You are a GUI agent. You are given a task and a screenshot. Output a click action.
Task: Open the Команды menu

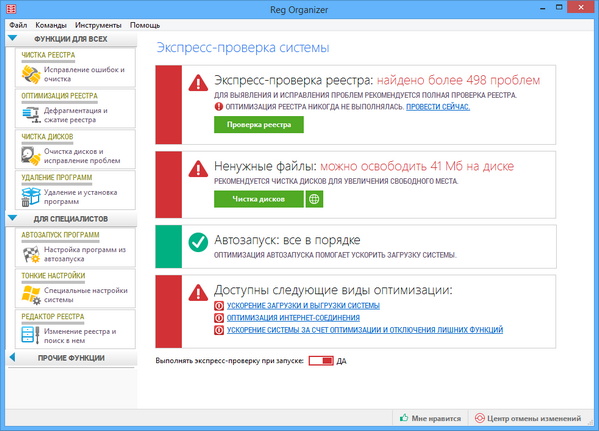[x=51, y=25]
